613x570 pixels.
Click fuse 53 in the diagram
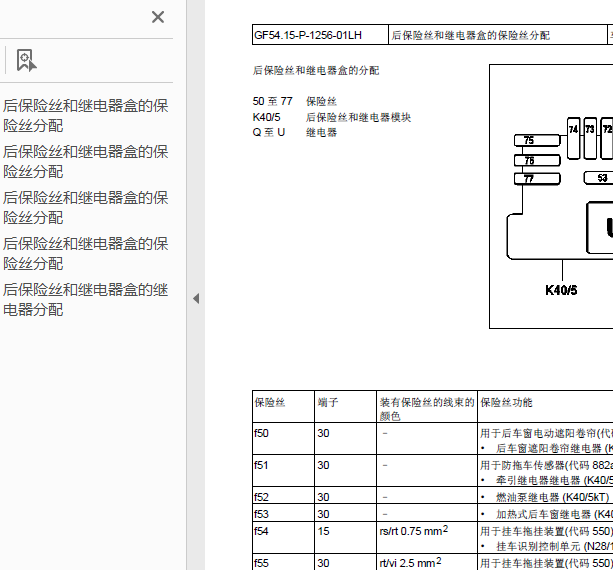599,178
